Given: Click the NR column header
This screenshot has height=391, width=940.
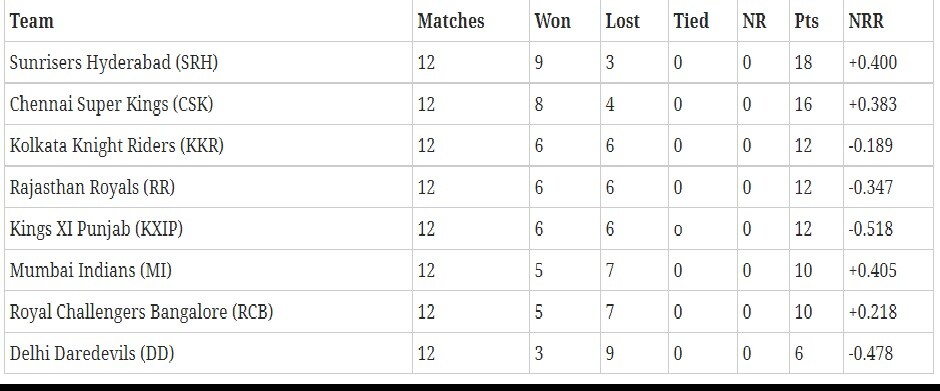Looking at the screenshot, I should 754,21.
